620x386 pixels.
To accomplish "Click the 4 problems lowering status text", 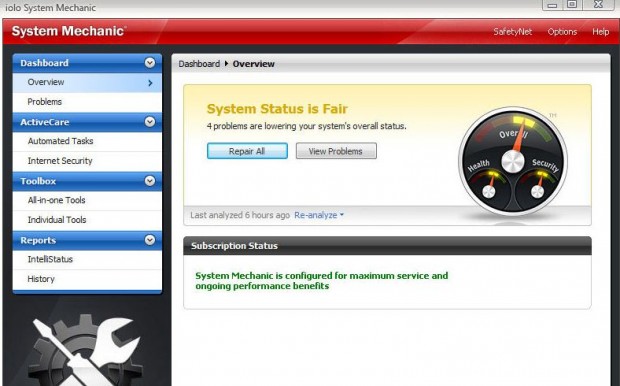I will coord(306,126).
